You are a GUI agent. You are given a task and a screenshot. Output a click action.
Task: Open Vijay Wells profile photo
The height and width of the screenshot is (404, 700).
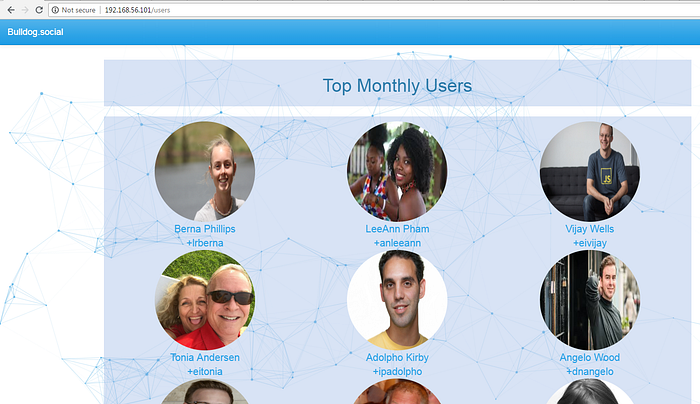pos(590,171)
